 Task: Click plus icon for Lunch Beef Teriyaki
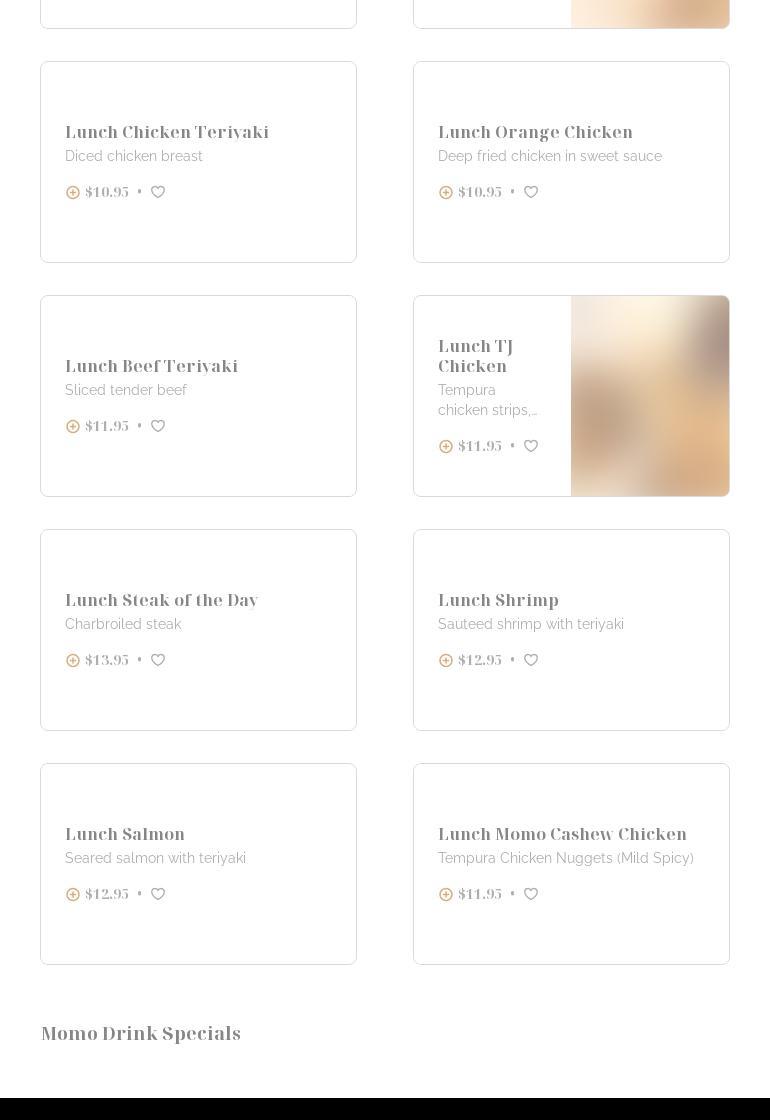point(73,426)
